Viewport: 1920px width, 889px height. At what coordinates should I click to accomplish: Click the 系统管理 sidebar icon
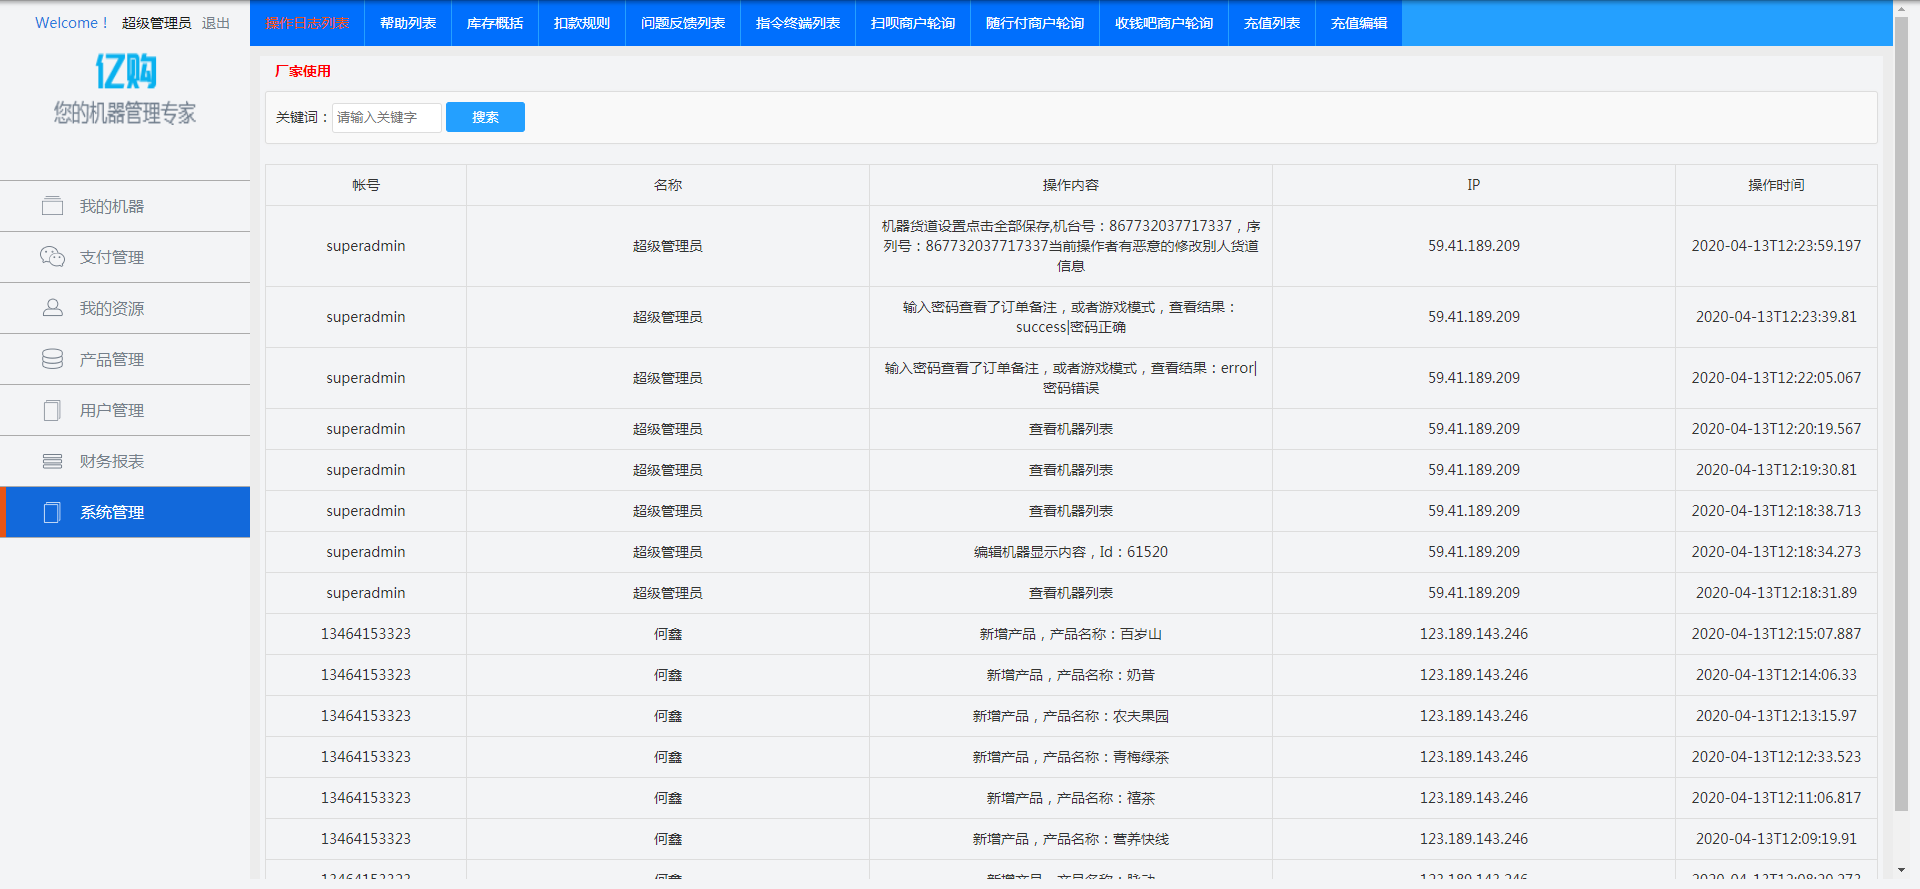coord(52,512)
